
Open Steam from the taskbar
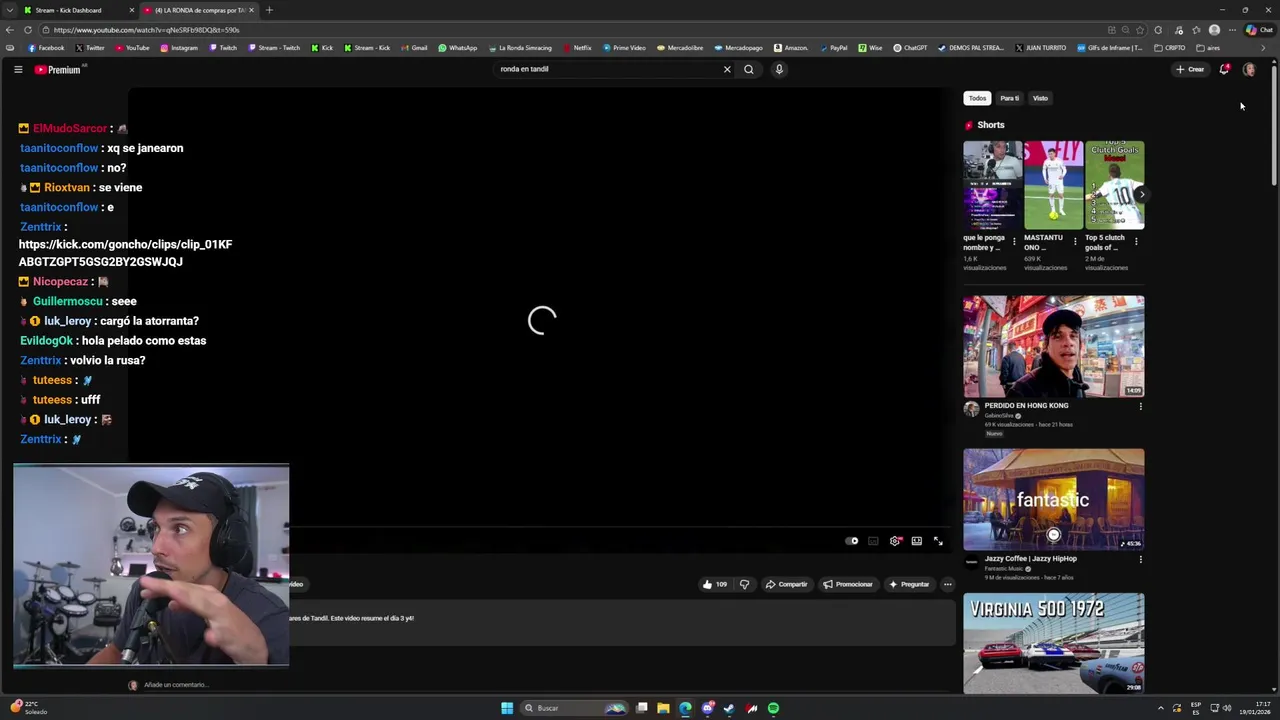click(729, 708)
